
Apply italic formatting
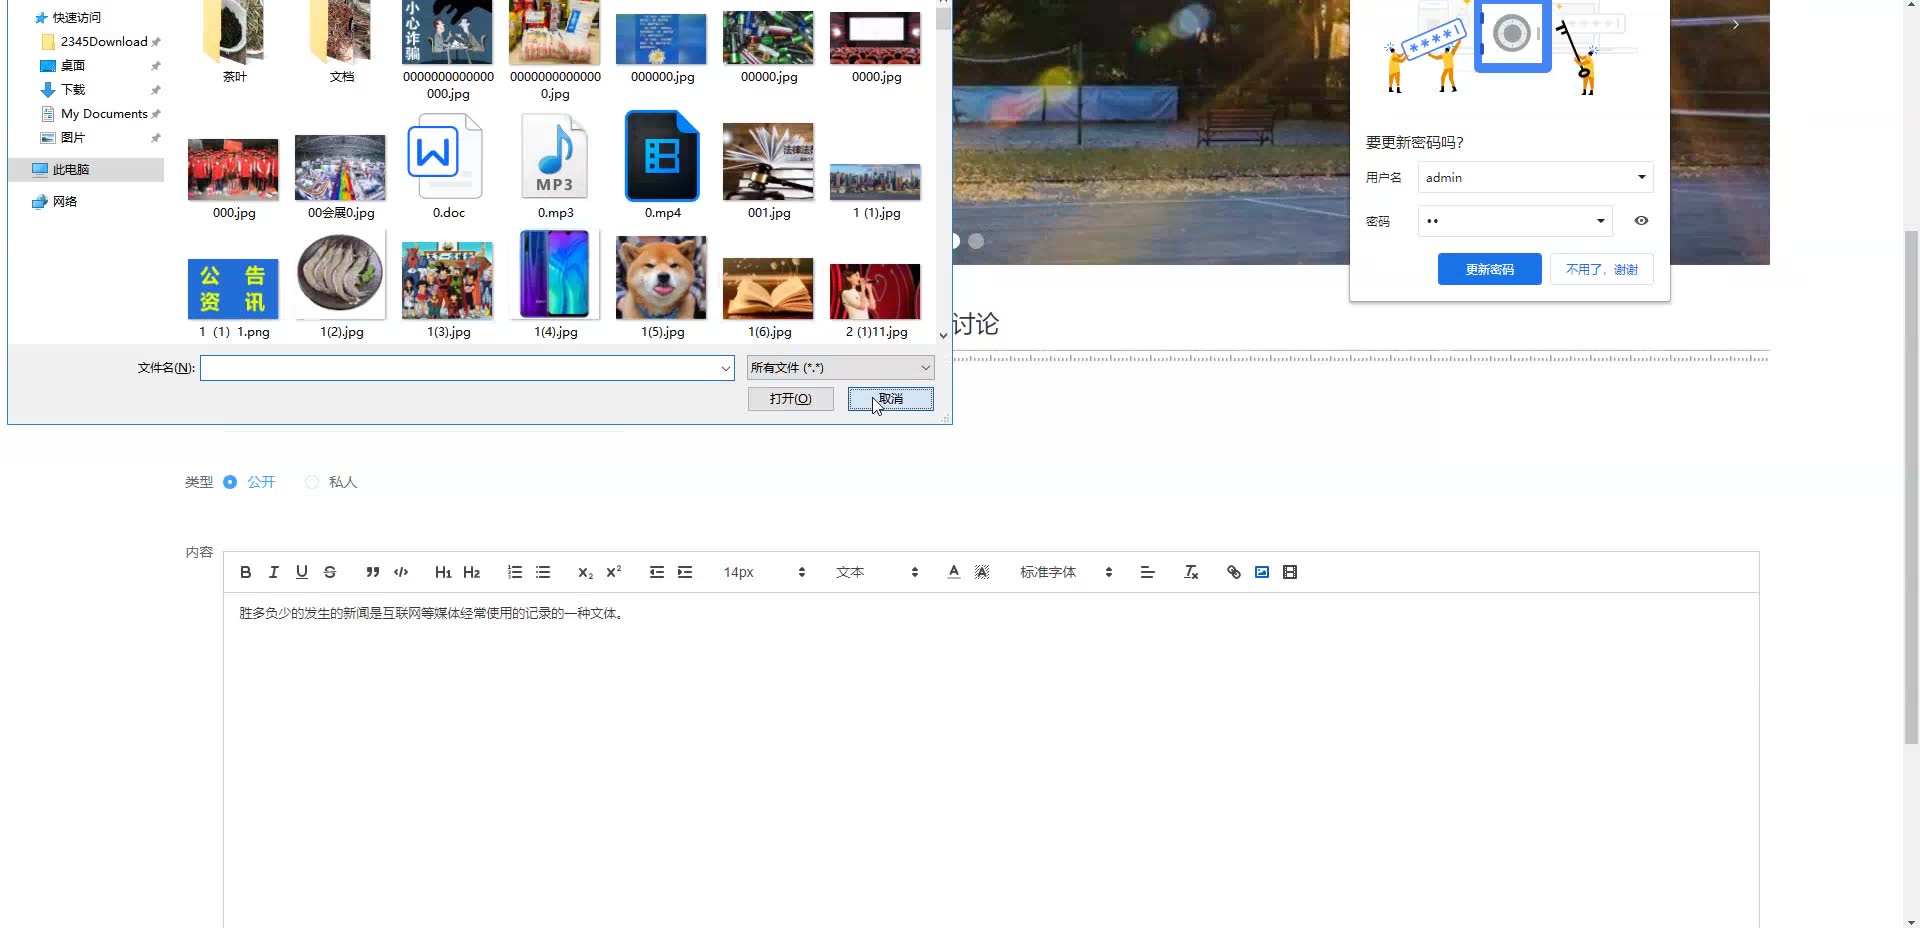273,571
